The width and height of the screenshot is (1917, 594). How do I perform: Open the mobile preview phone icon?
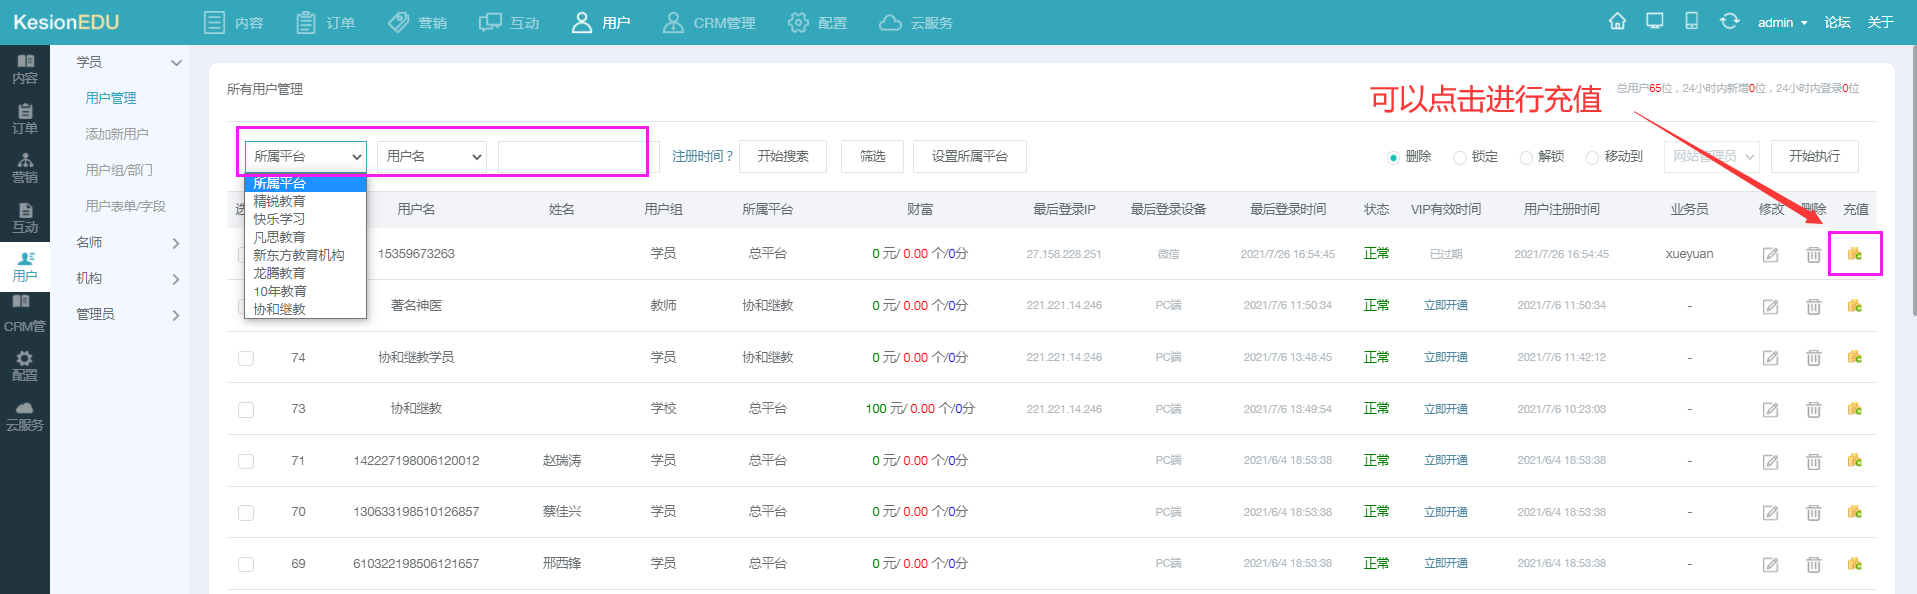[x=1691, y=21]
